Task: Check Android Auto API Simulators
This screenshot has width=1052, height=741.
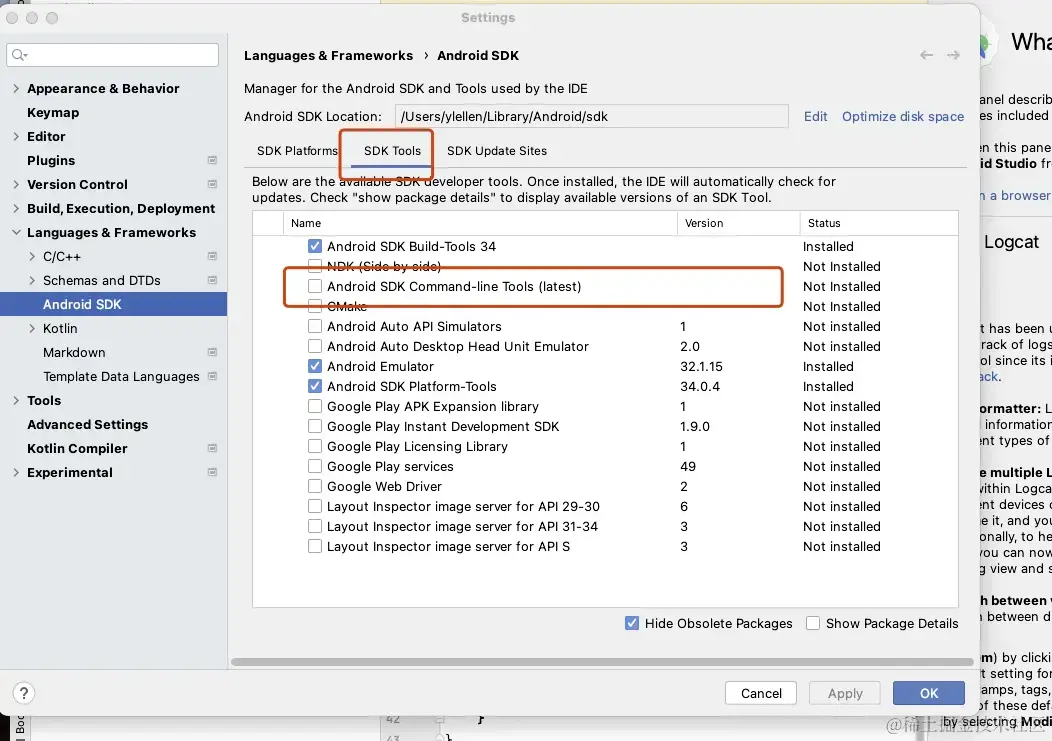Action: pos(315,326)
